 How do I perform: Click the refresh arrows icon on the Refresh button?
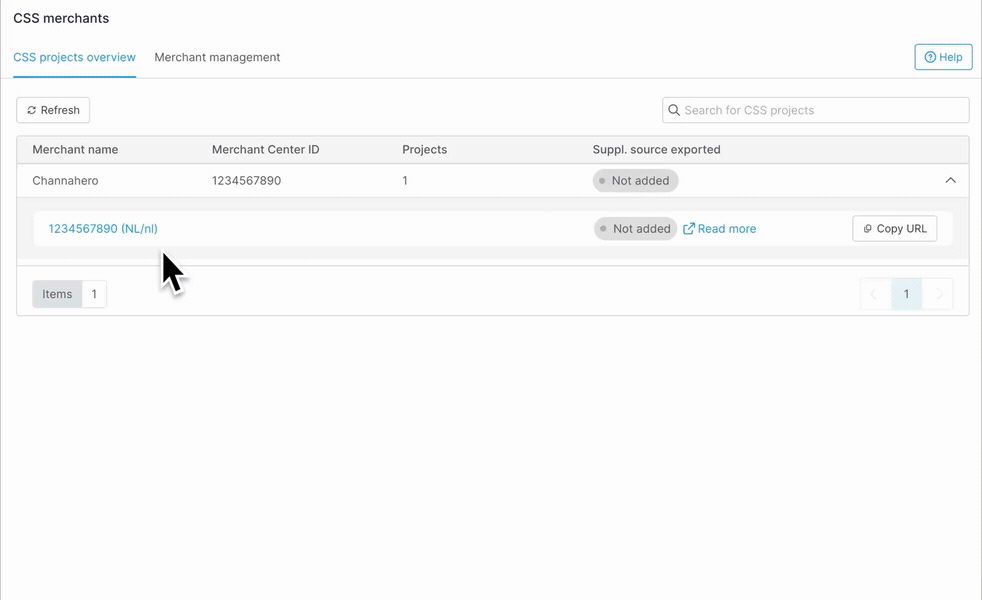point(32,110)
